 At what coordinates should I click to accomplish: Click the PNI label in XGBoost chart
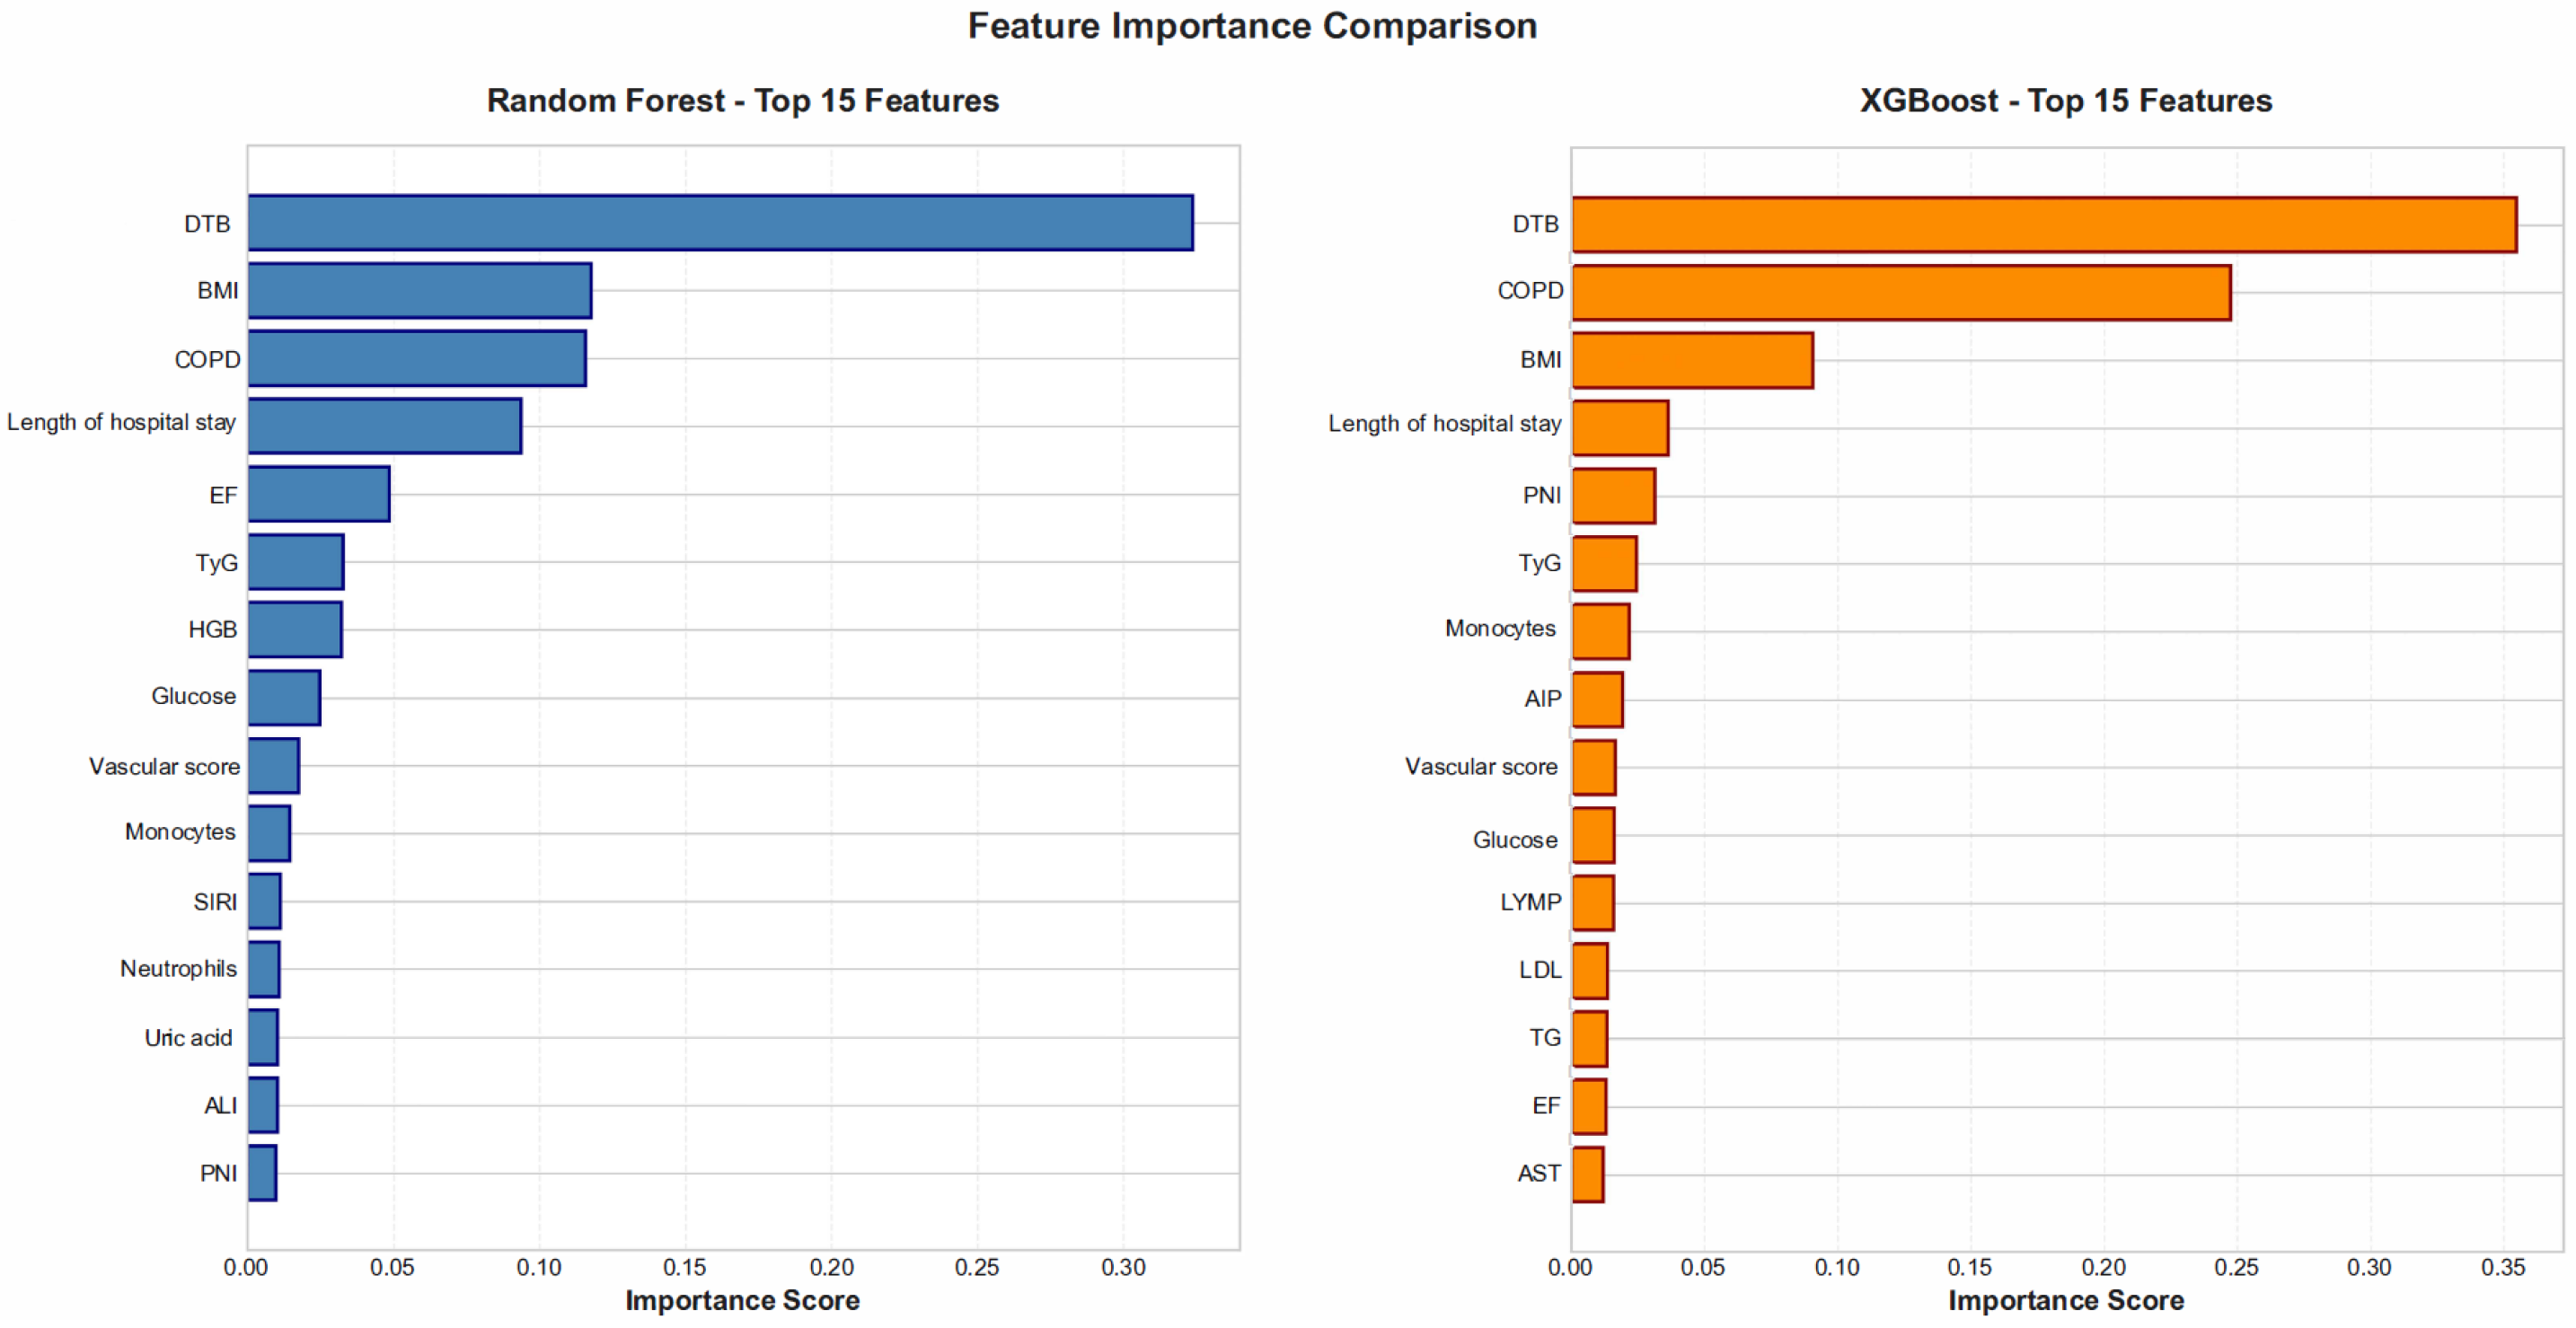(1542, 496)
